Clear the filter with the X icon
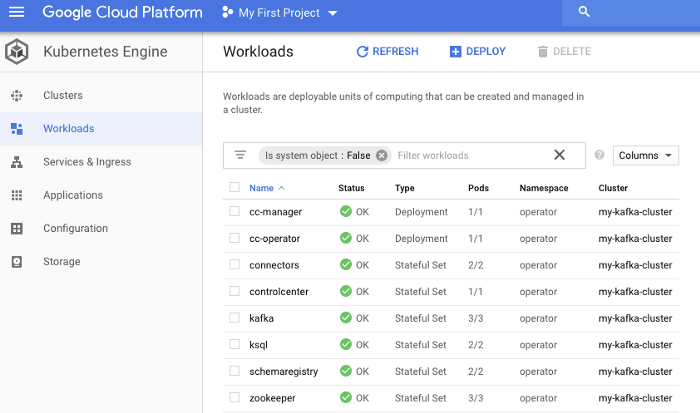This screenshot has width=700, height=413. 559,155
